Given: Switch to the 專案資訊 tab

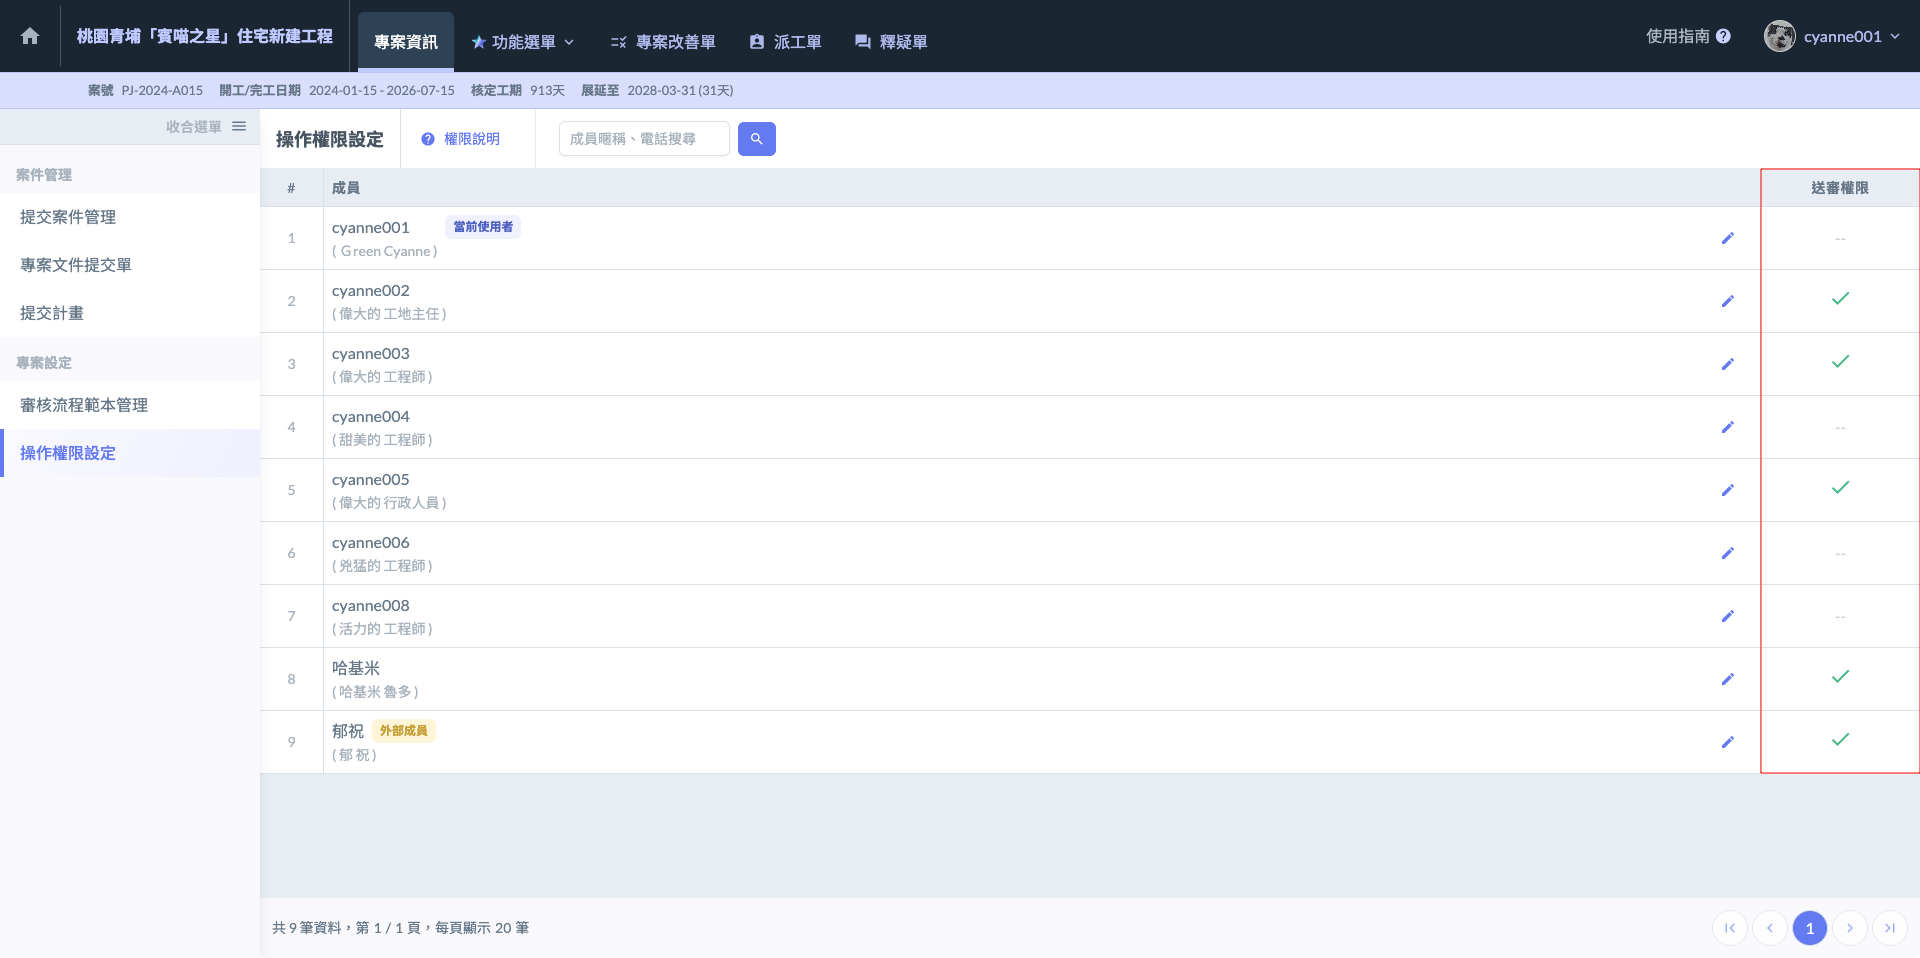Looking at the screenshot, I should point(406,42).
